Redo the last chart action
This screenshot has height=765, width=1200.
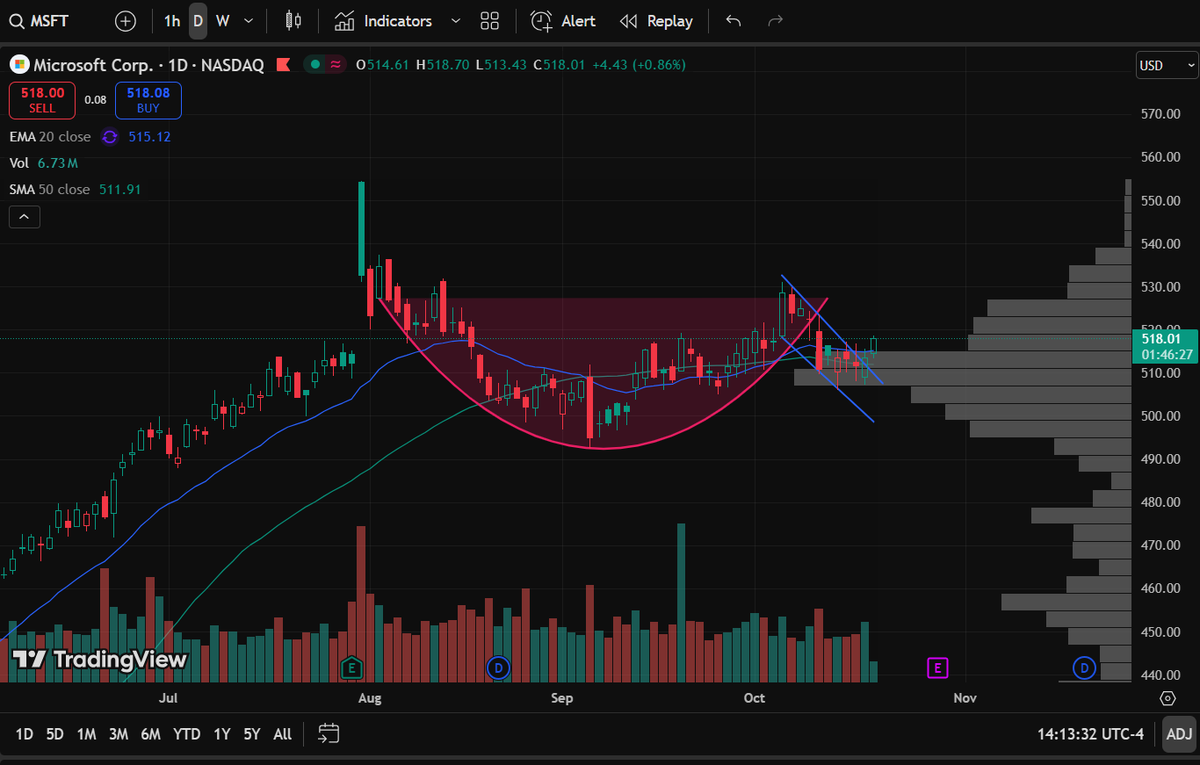[x=775, y=21]
